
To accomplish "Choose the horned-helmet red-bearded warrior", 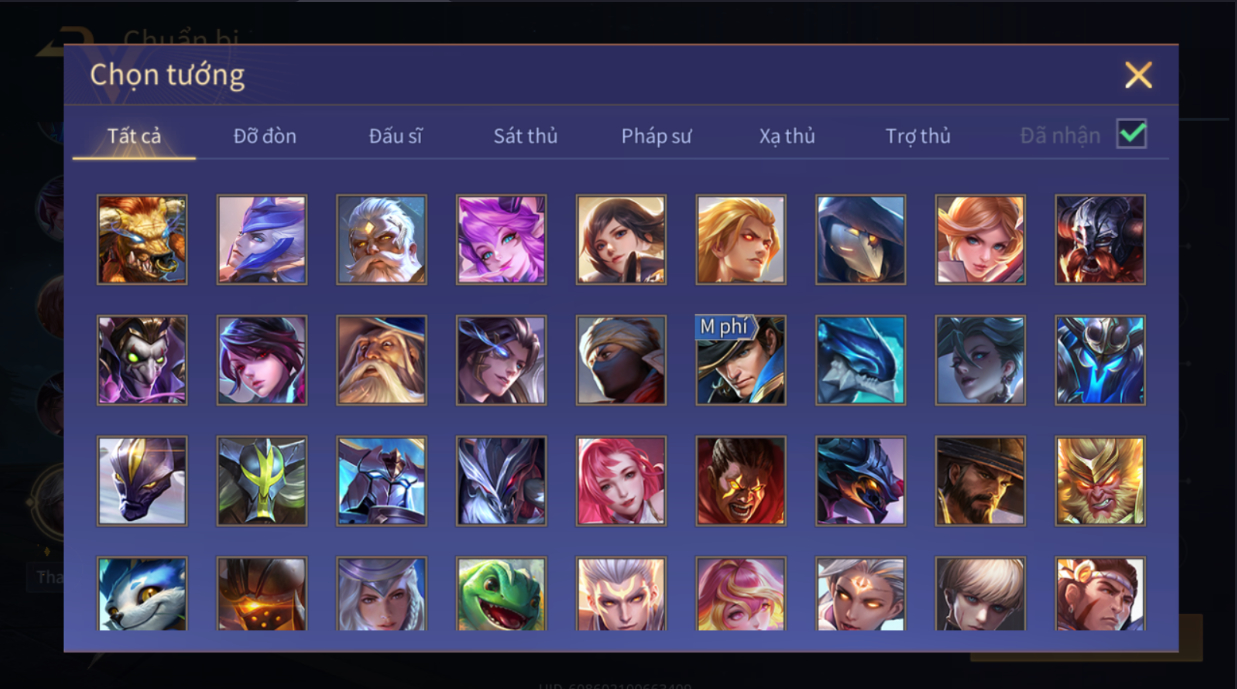I will (1100, 240).
